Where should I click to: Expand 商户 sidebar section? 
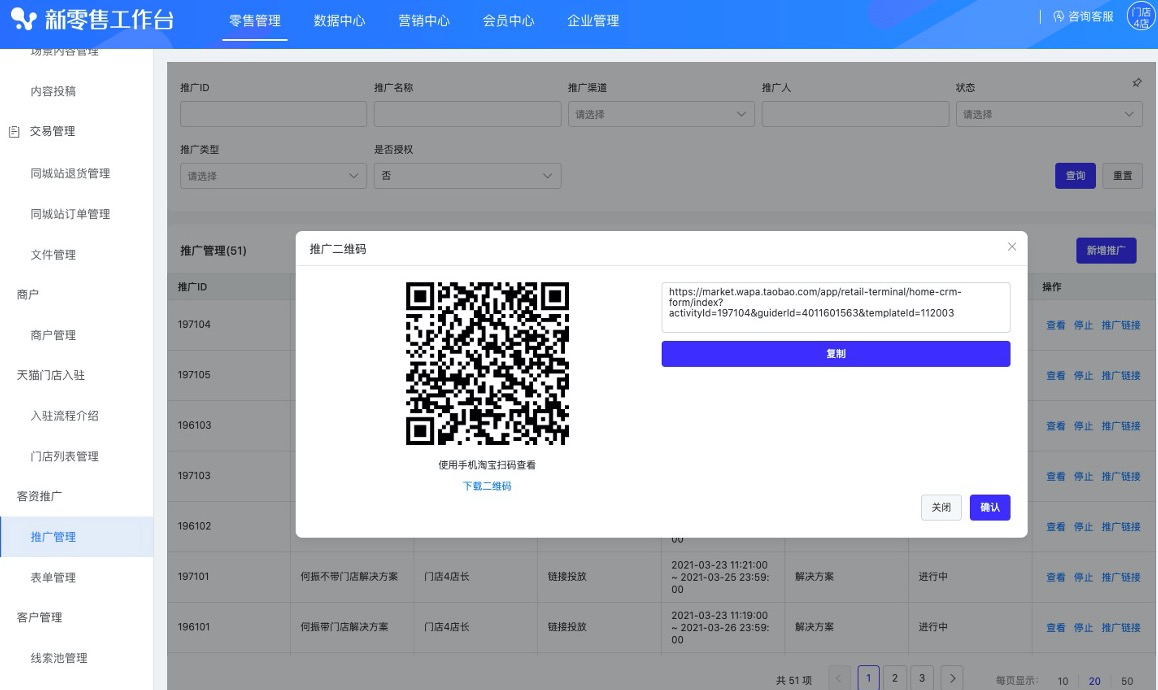click(x=27, y=294)
